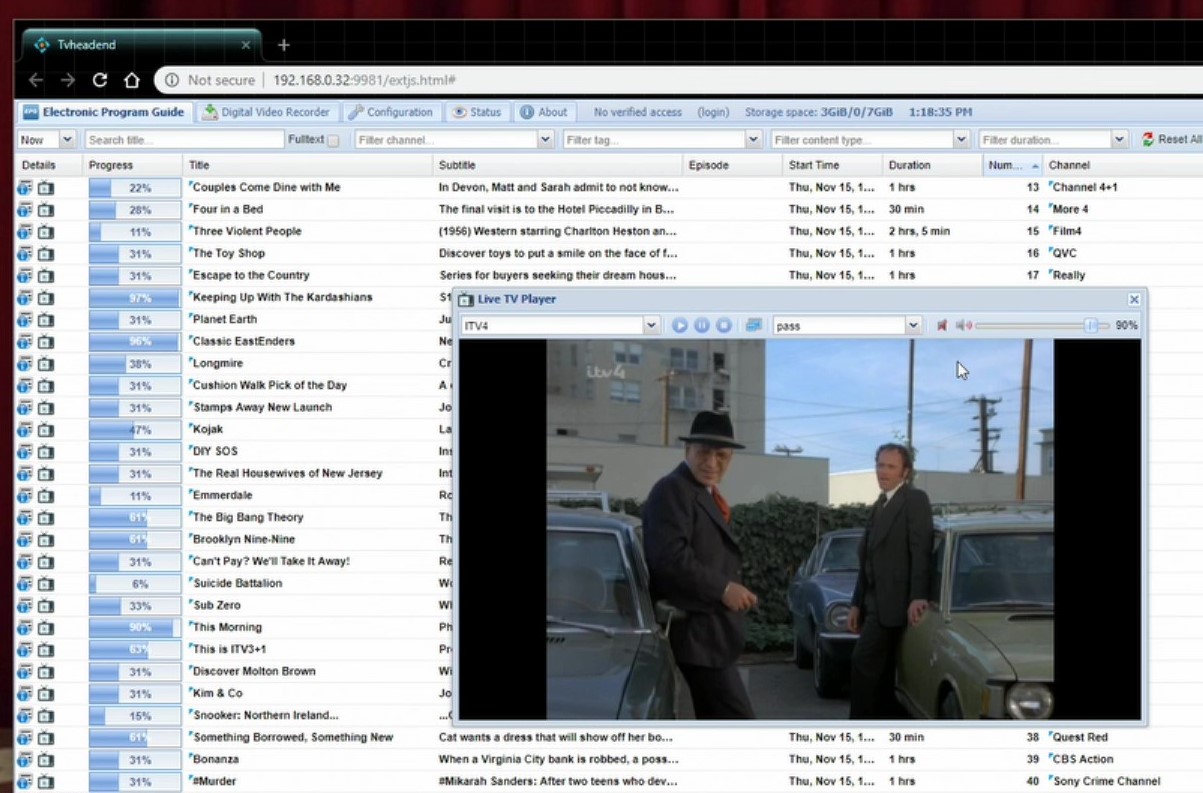Click the Reset All filters button
Screen dimensions: 1203x793
click(1172, 140)
